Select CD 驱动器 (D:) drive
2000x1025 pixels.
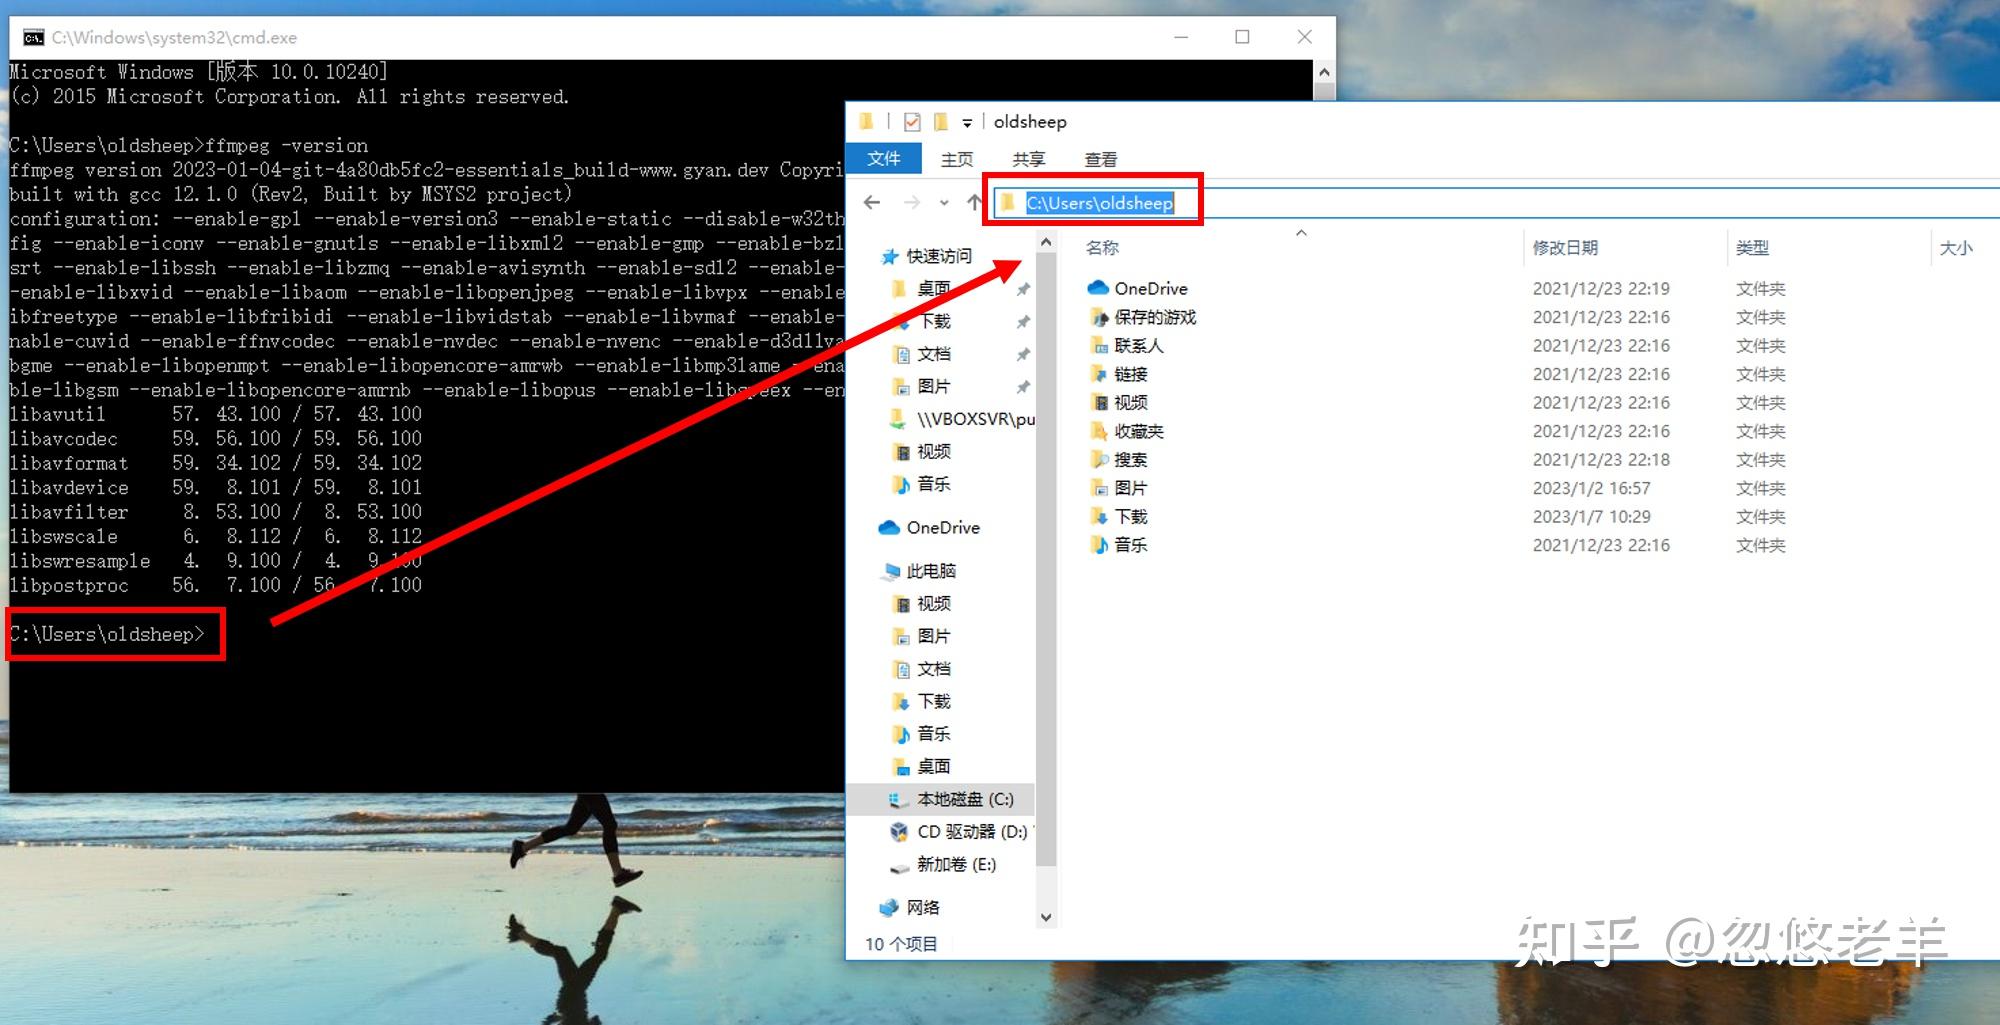pos(960,832)
